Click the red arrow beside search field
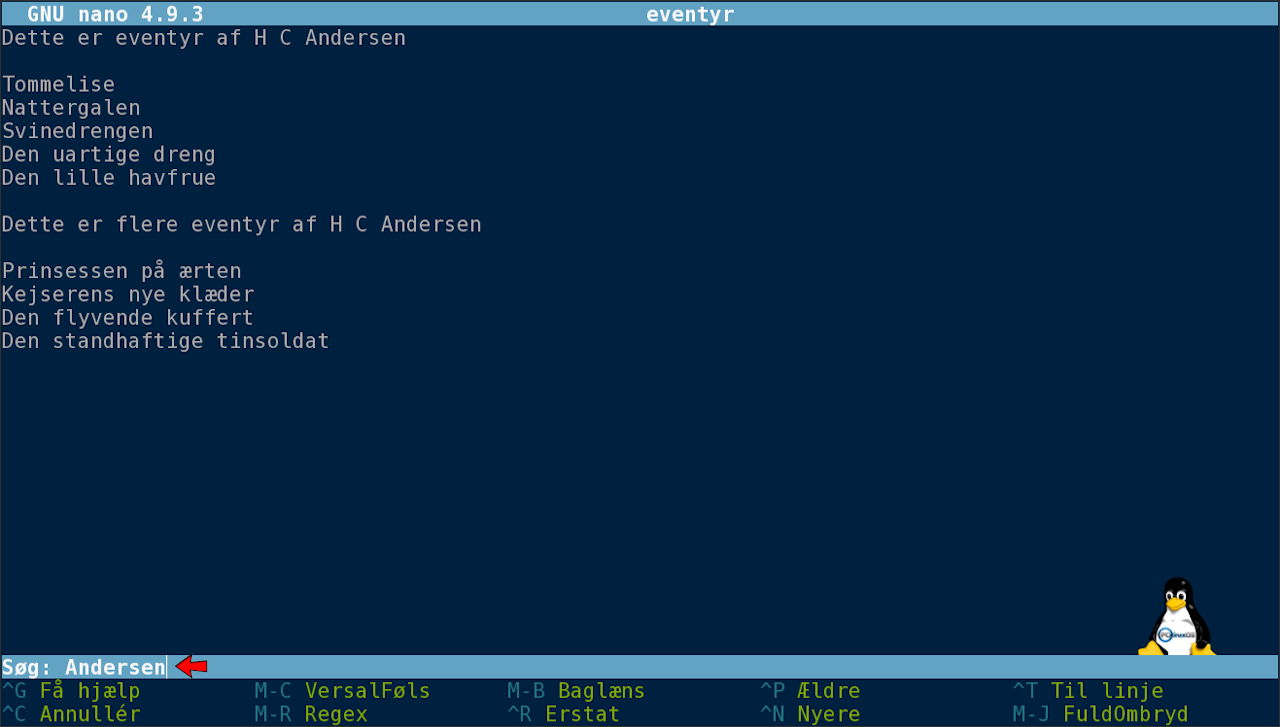Viewport: 1280px width, 727px height. (192, 667)
